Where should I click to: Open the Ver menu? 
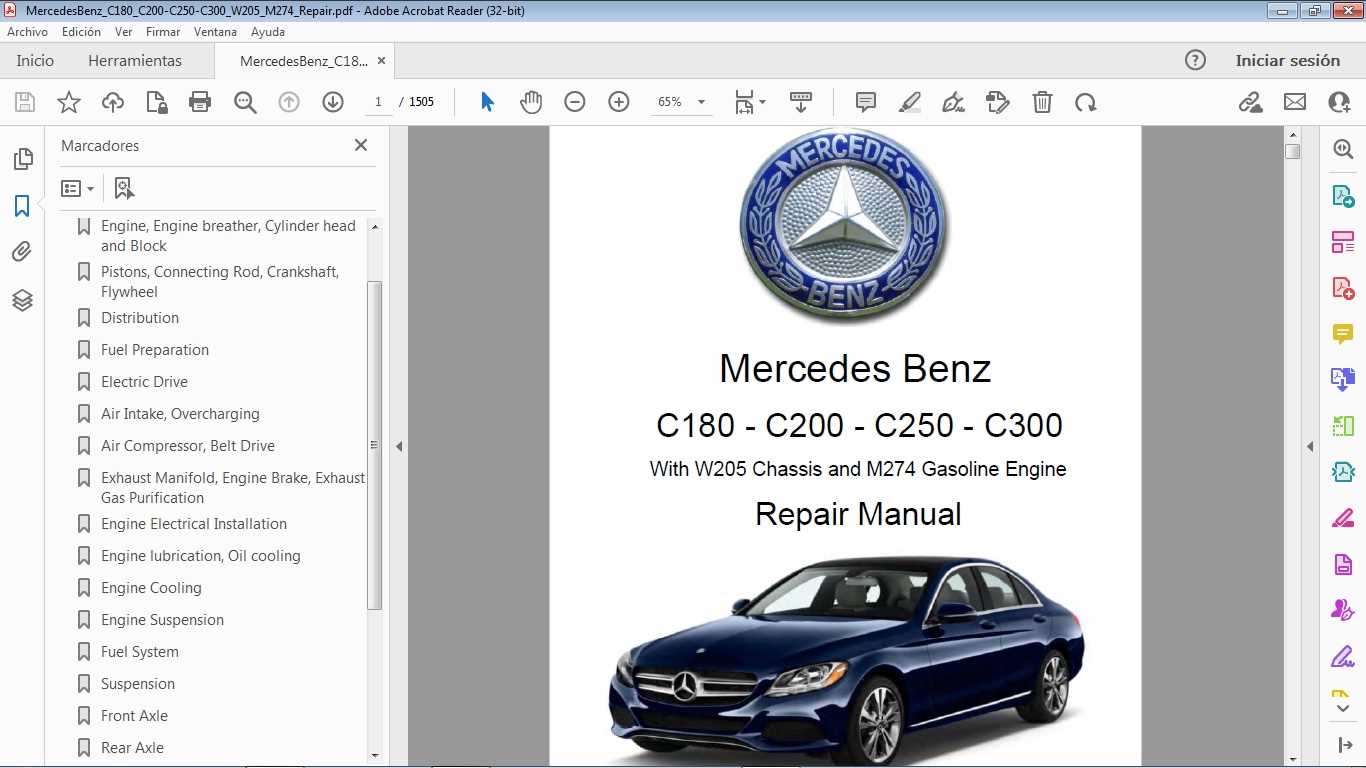[x=124, y=32]
